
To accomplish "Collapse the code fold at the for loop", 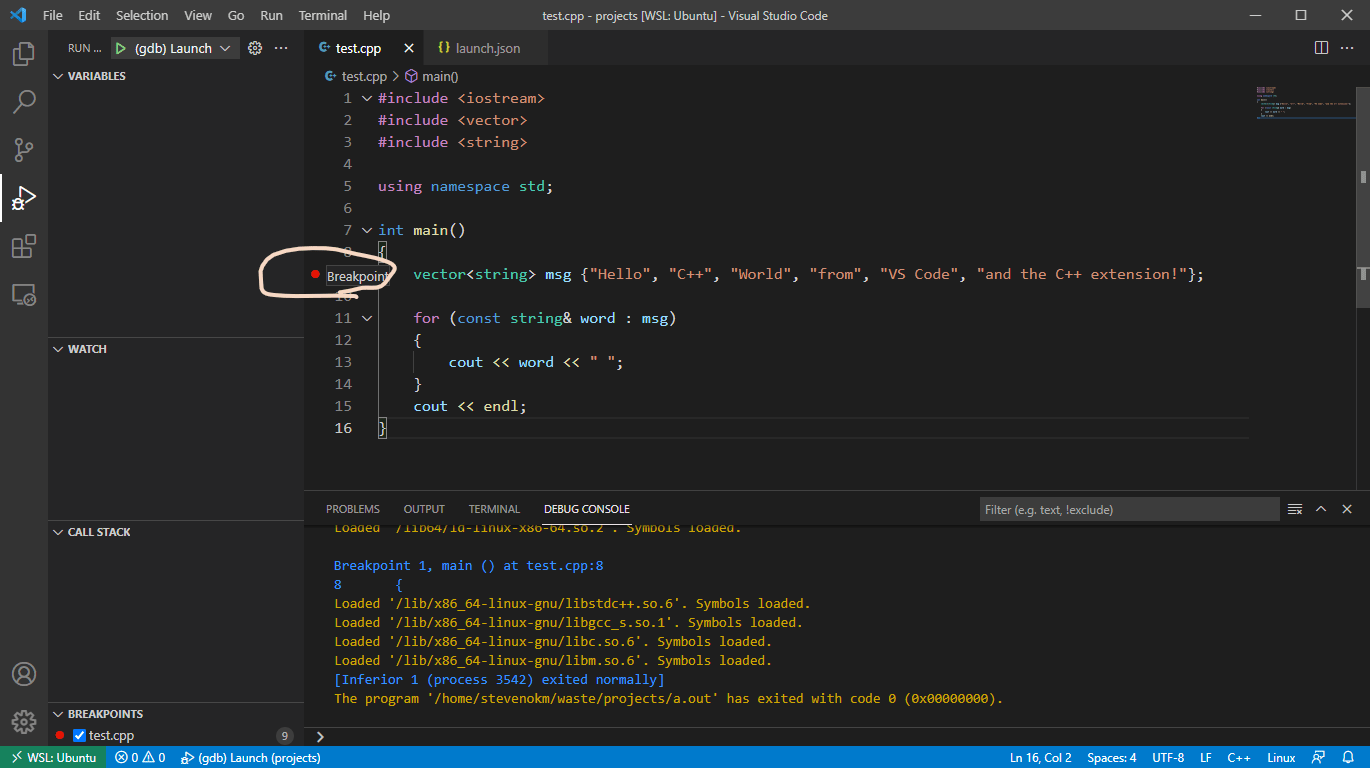I will tap(365, 317).
